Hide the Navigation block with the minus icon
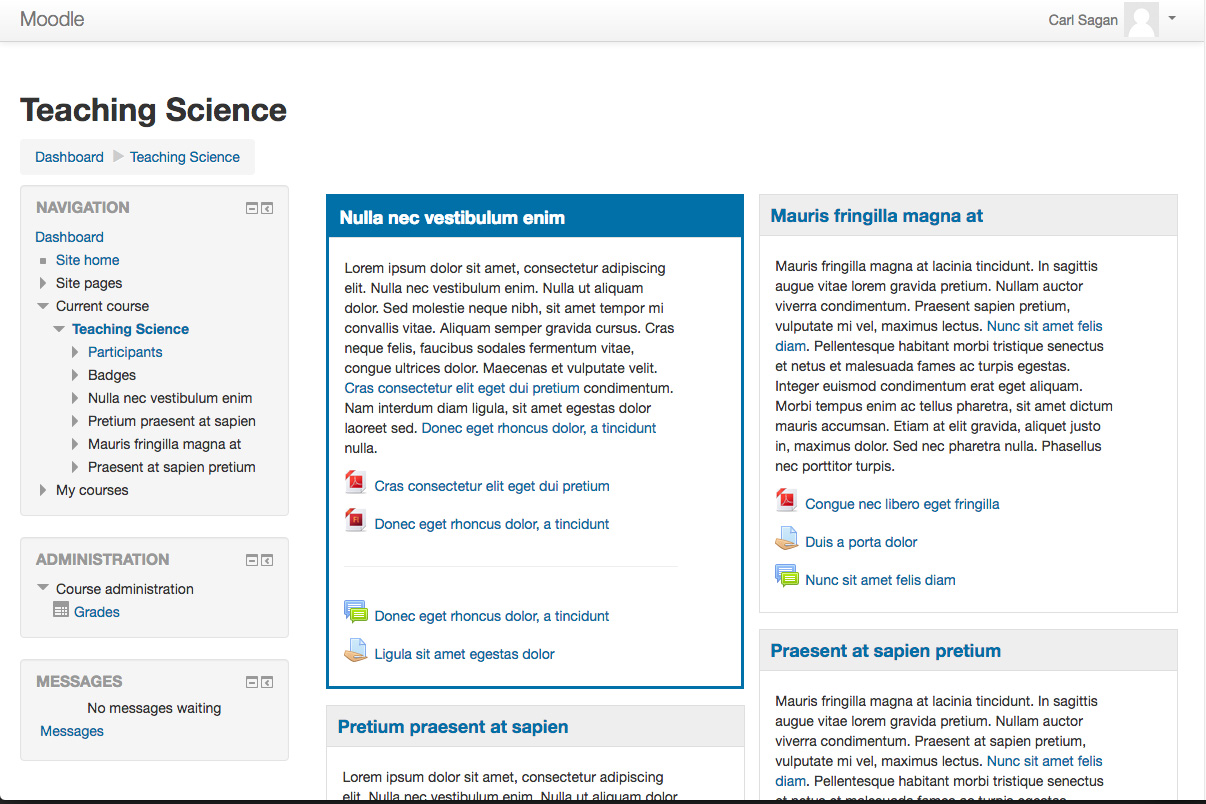This screenshot has height=804, width=1206. [x=252, y=208]
